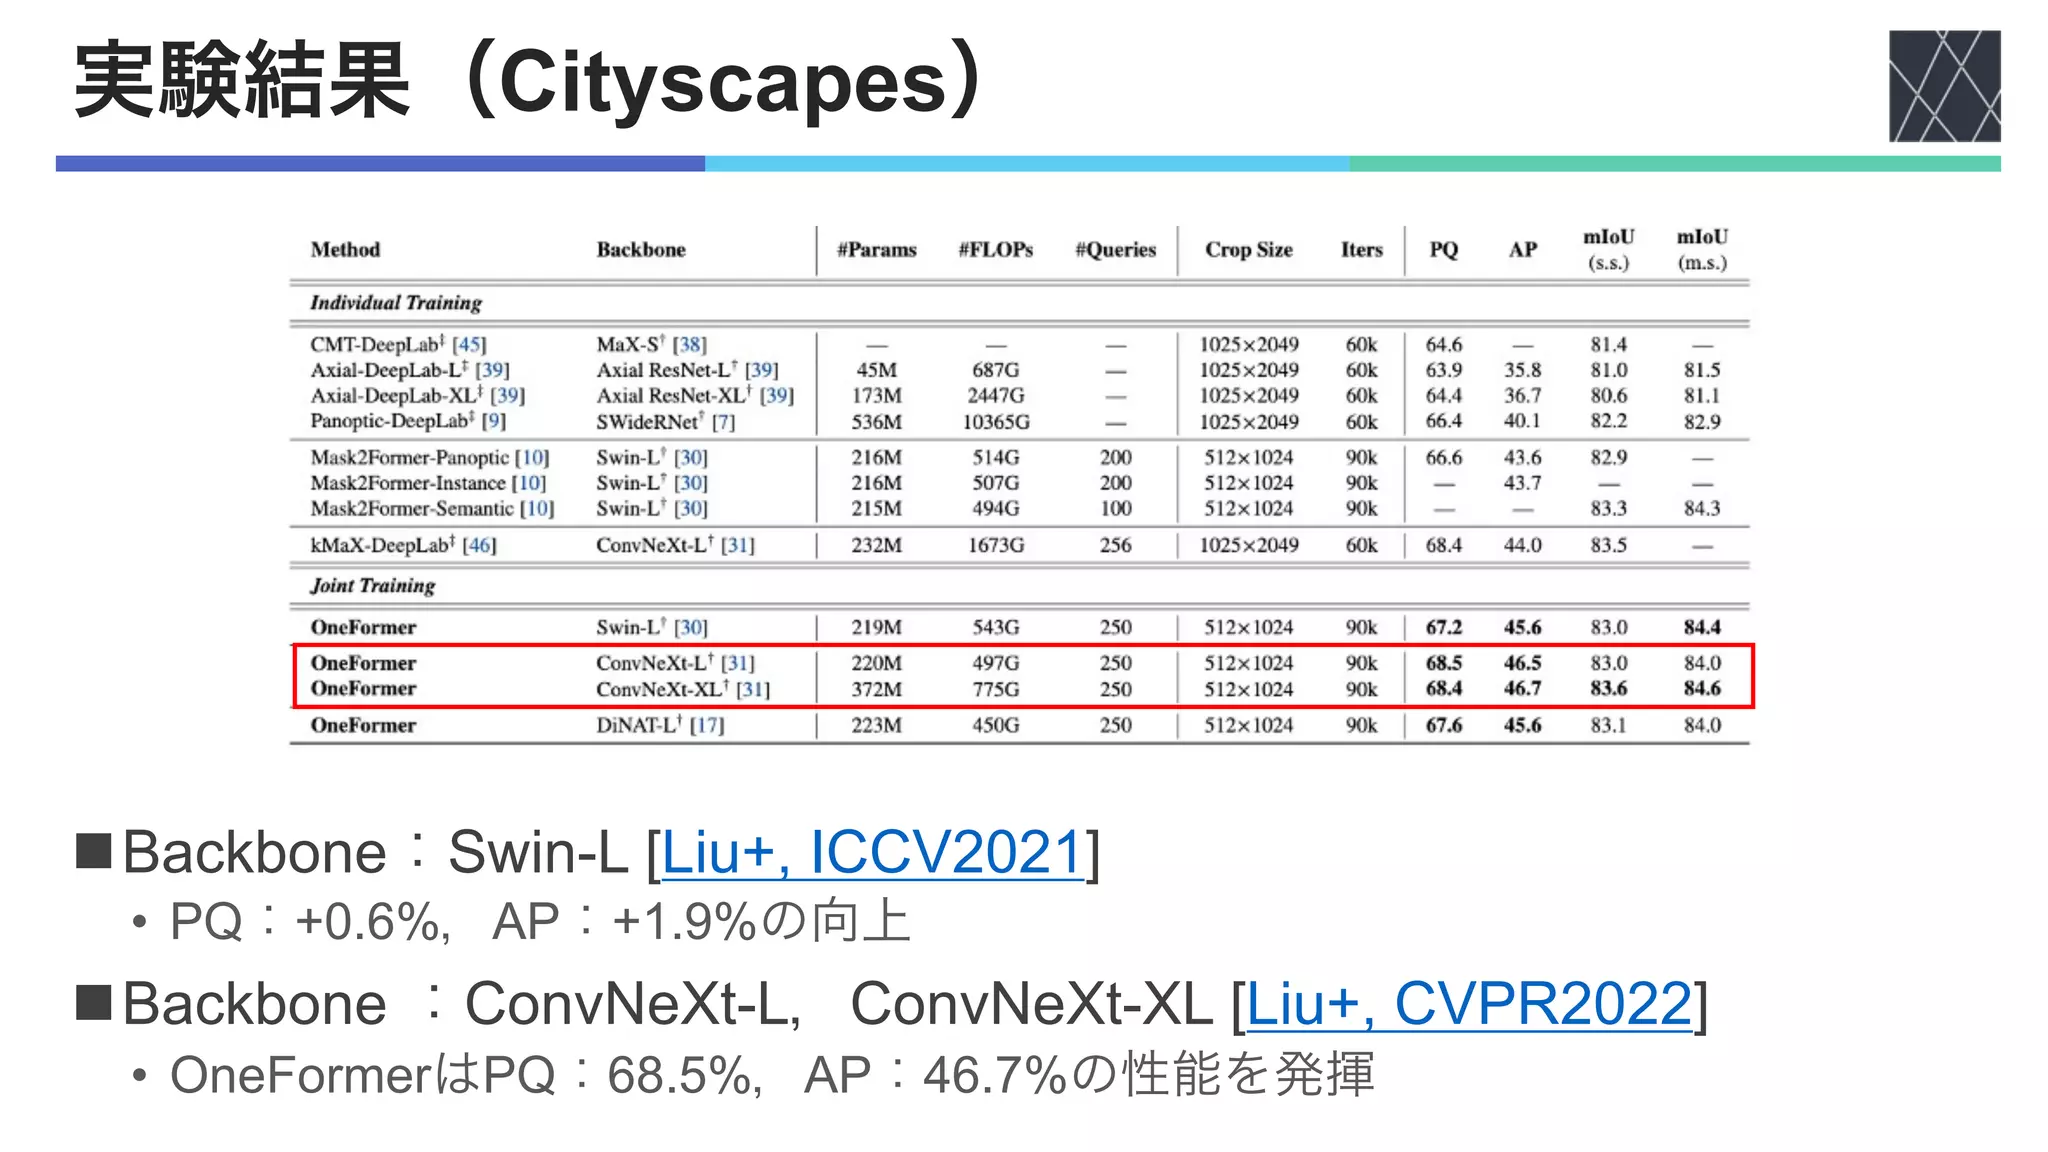Click the Iters column header
2048x1152 pixels.
(1361, 250)
